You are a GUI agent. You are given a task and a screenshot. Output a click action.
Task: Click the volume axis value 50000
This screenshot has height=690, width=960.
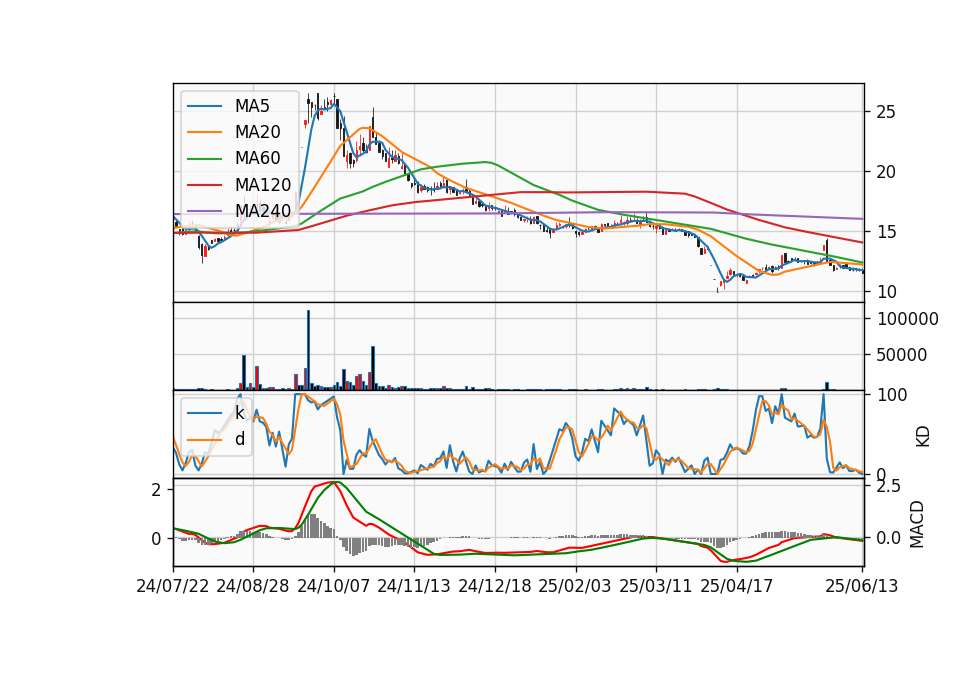[902, 355]
